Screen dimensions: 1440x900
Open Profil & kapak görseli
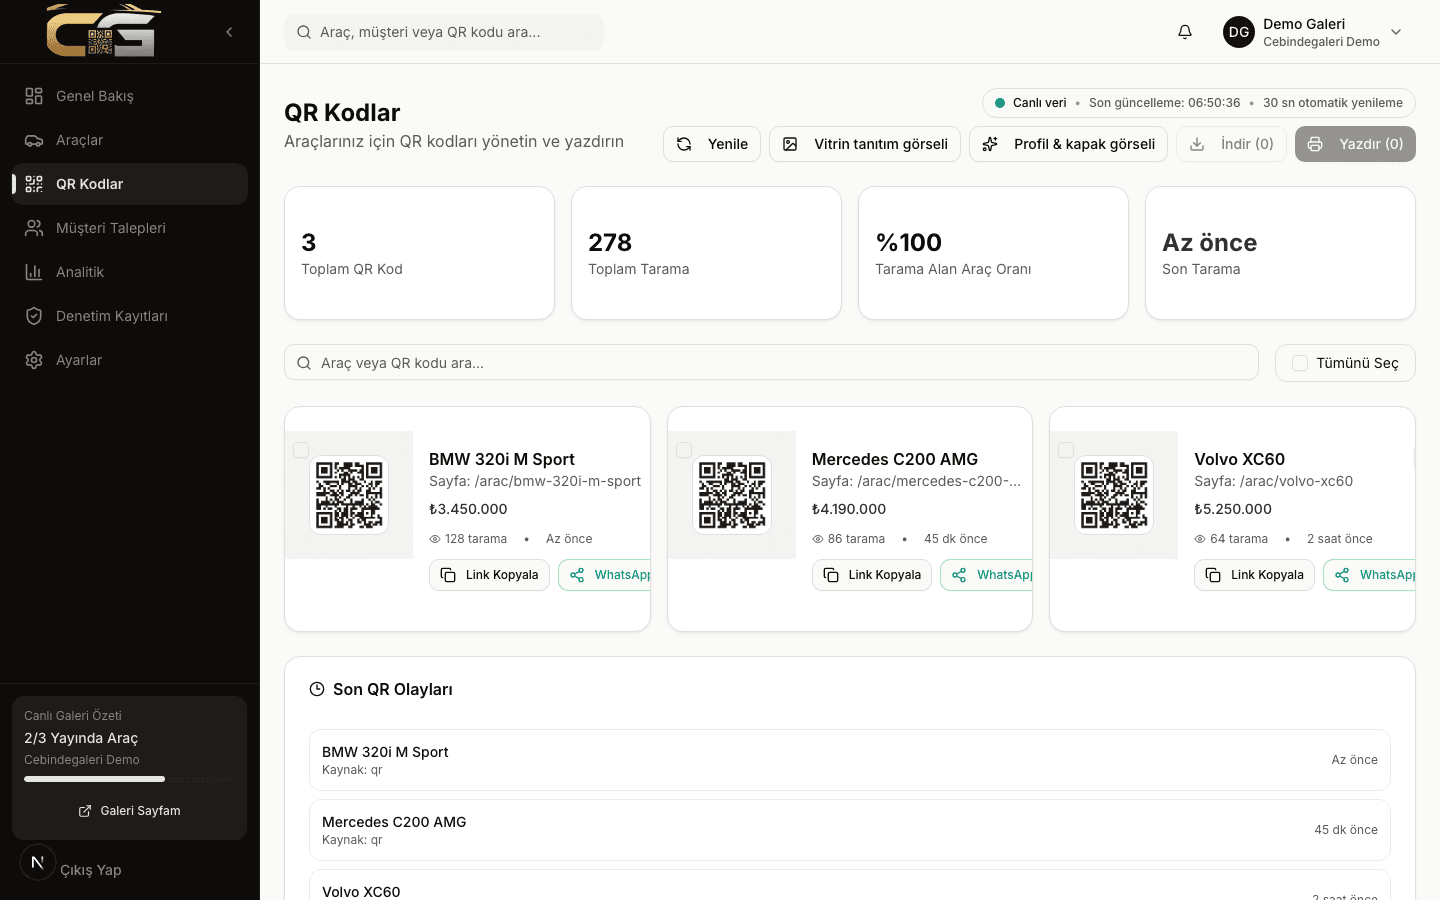point(1068,144)
